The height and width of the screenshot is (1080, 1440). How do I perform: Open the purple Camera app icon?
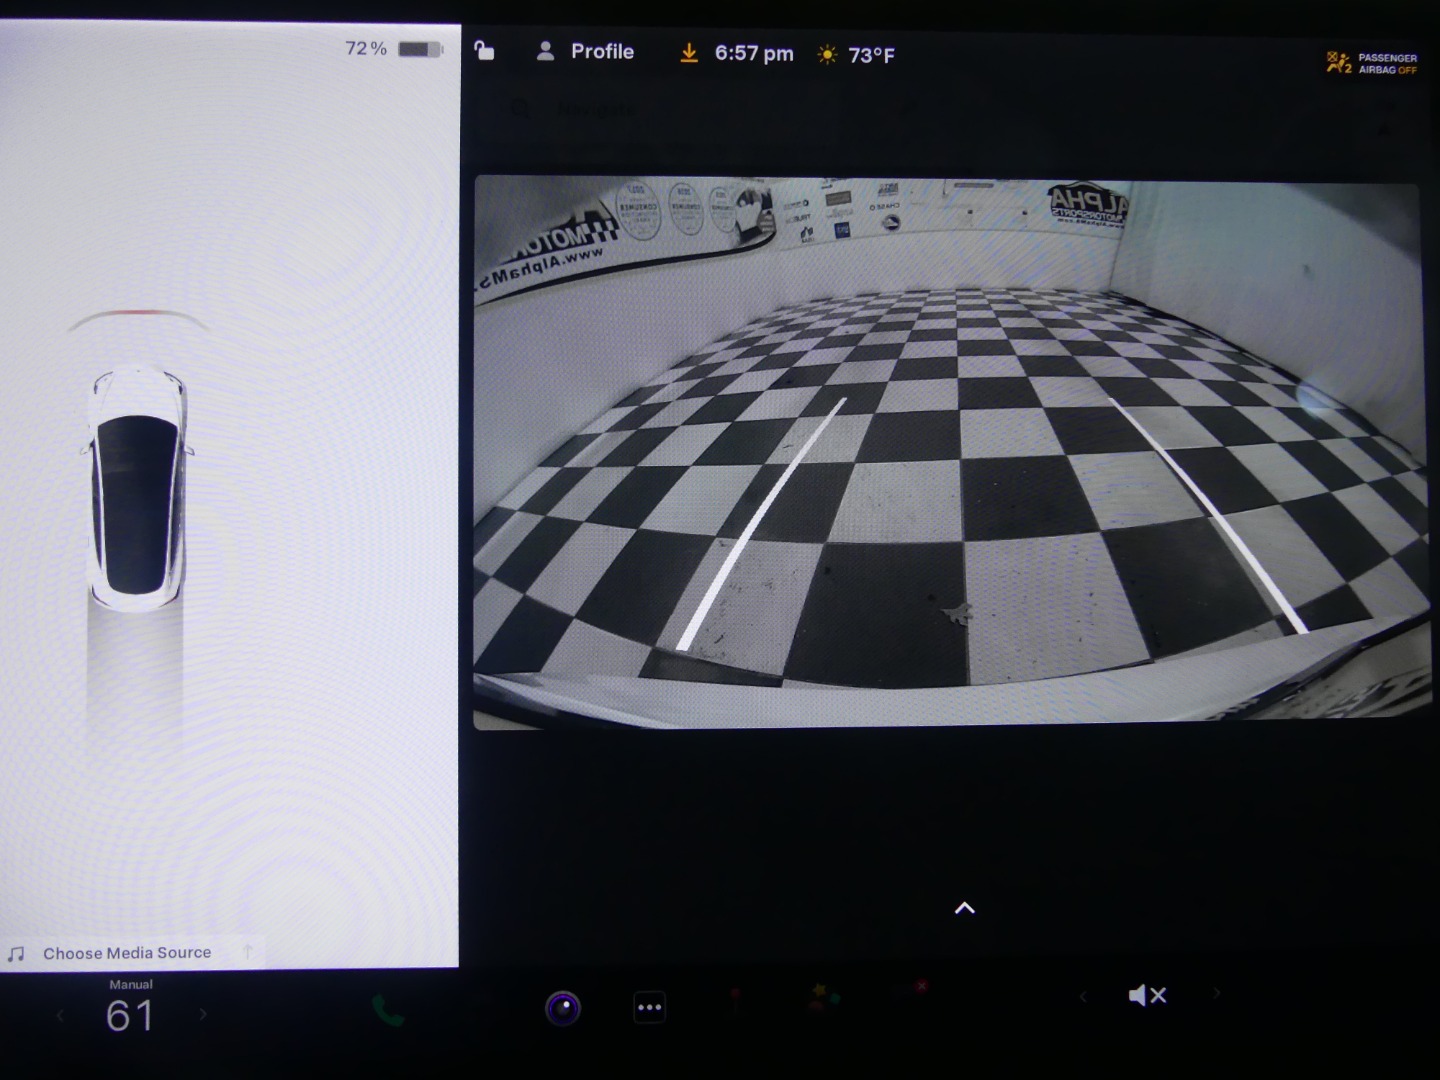click(563, 1007)
